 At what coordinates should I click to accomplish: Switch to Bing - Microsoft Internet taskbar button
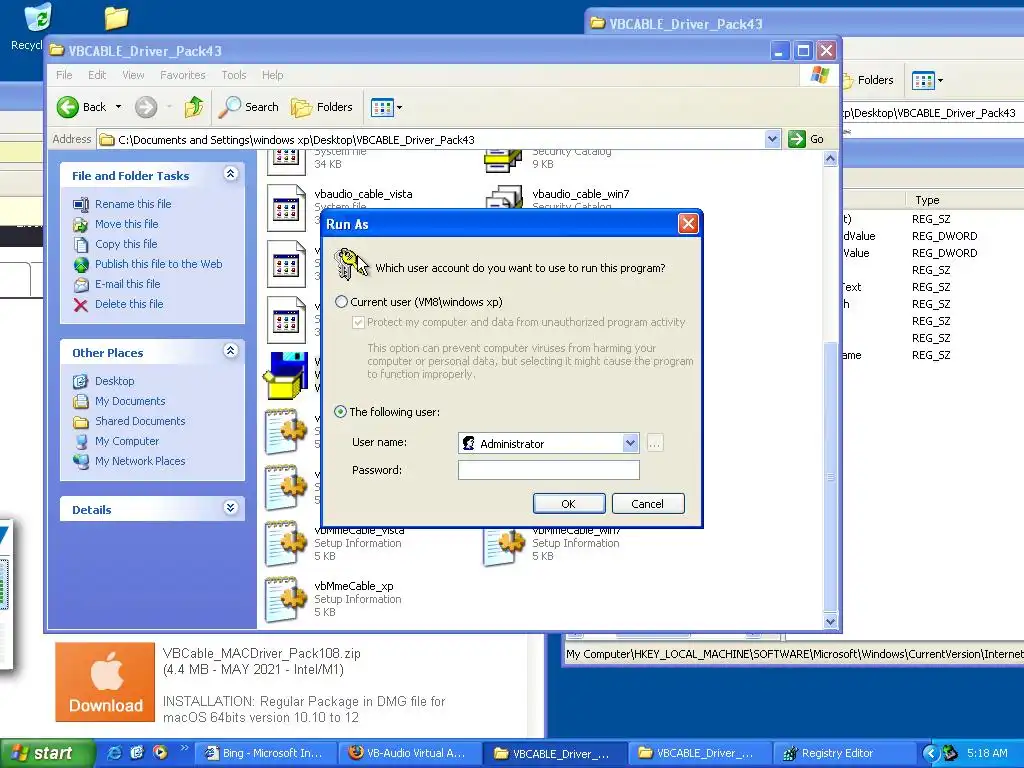(267, 754)
